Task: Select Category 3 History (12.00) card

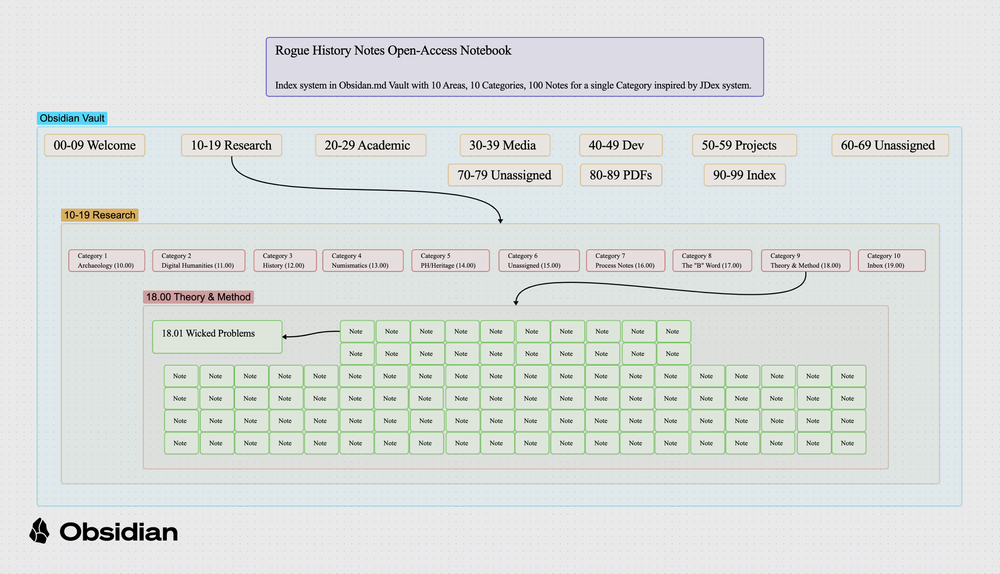Action: tap(284, 260)
